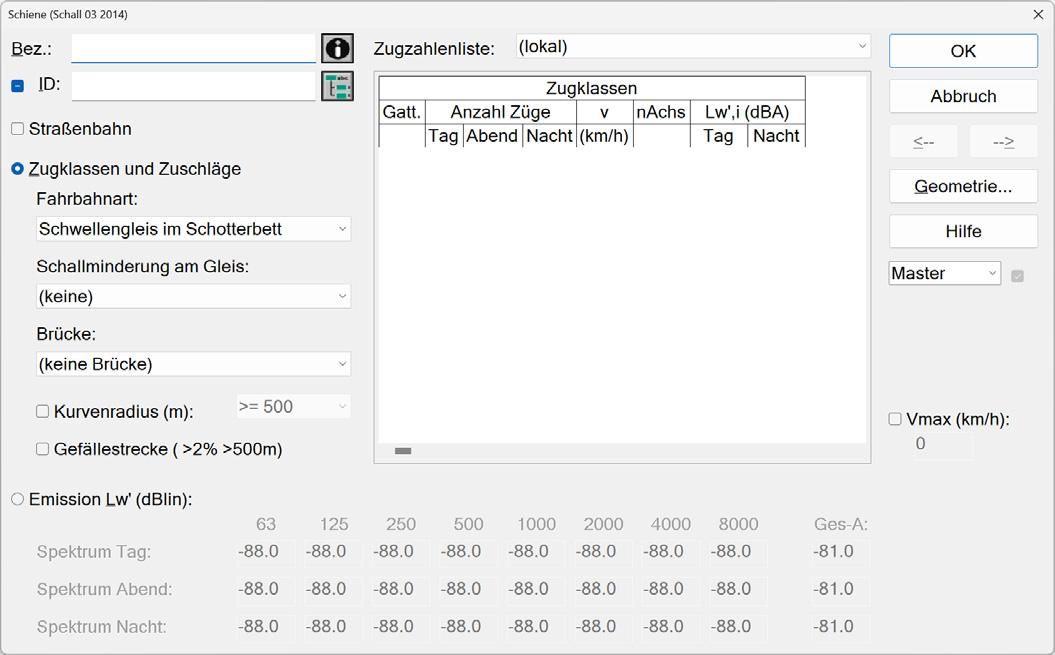Open Hilfe help button
Image resolution: width=1055 pixels, height=655 pixels.
tap(963, 232)
